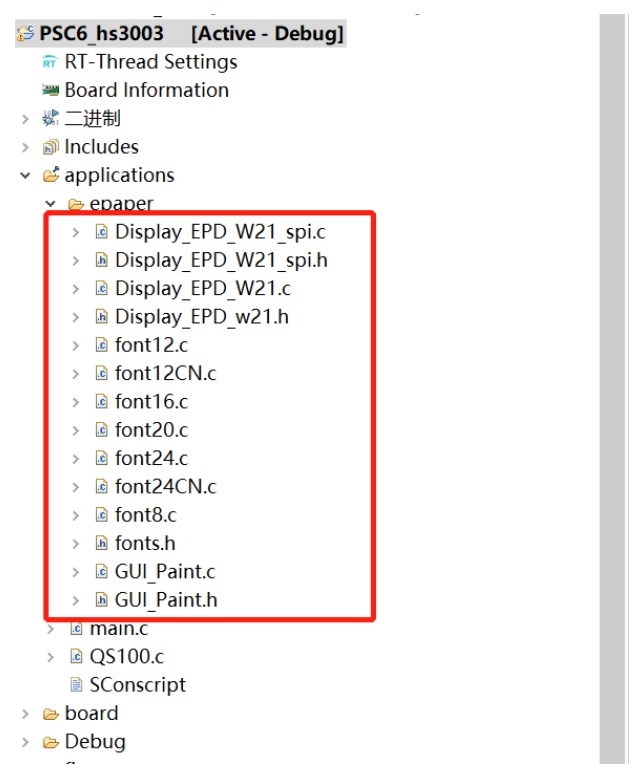Select the GUI_Paint.h file

click(x=166, y=601)
